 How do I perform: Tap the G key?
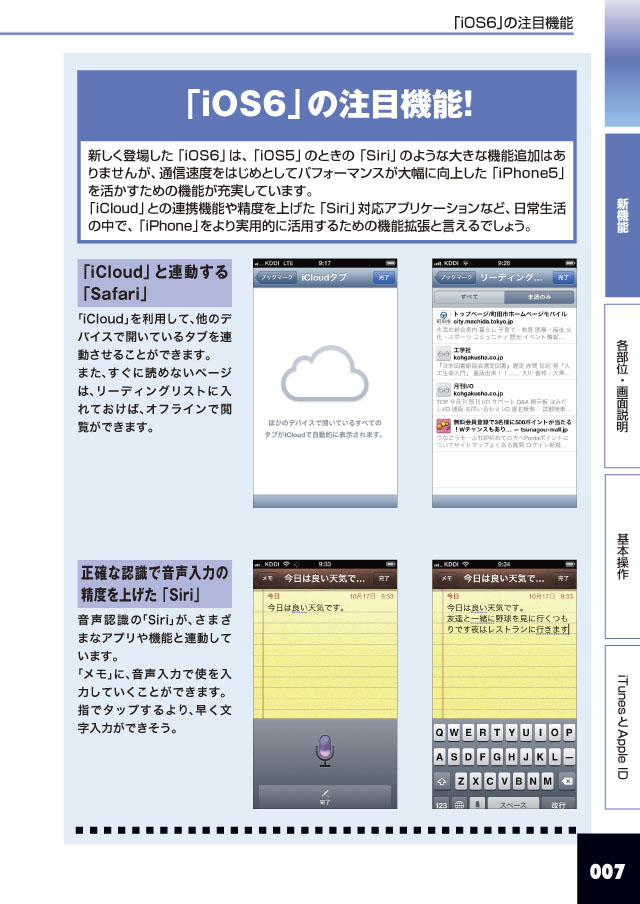coord(497,757)
